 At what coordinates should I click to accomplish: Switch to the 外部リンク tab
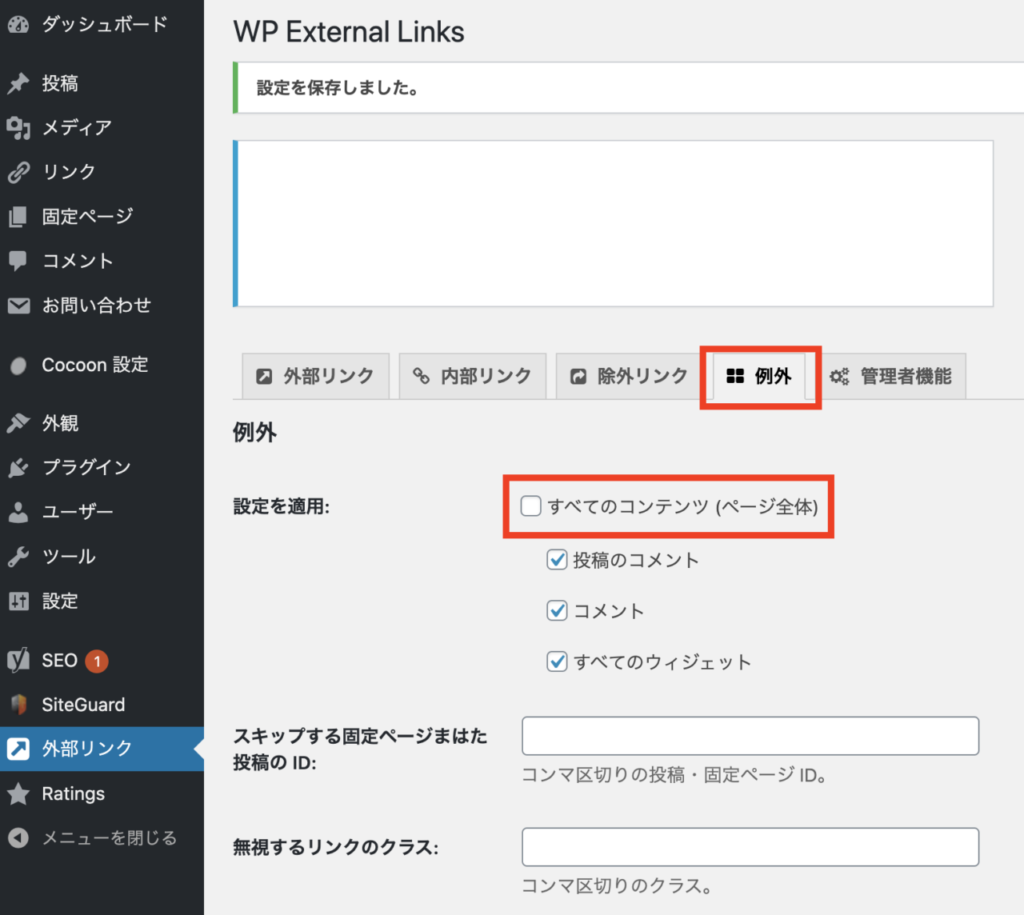(315, 376)
